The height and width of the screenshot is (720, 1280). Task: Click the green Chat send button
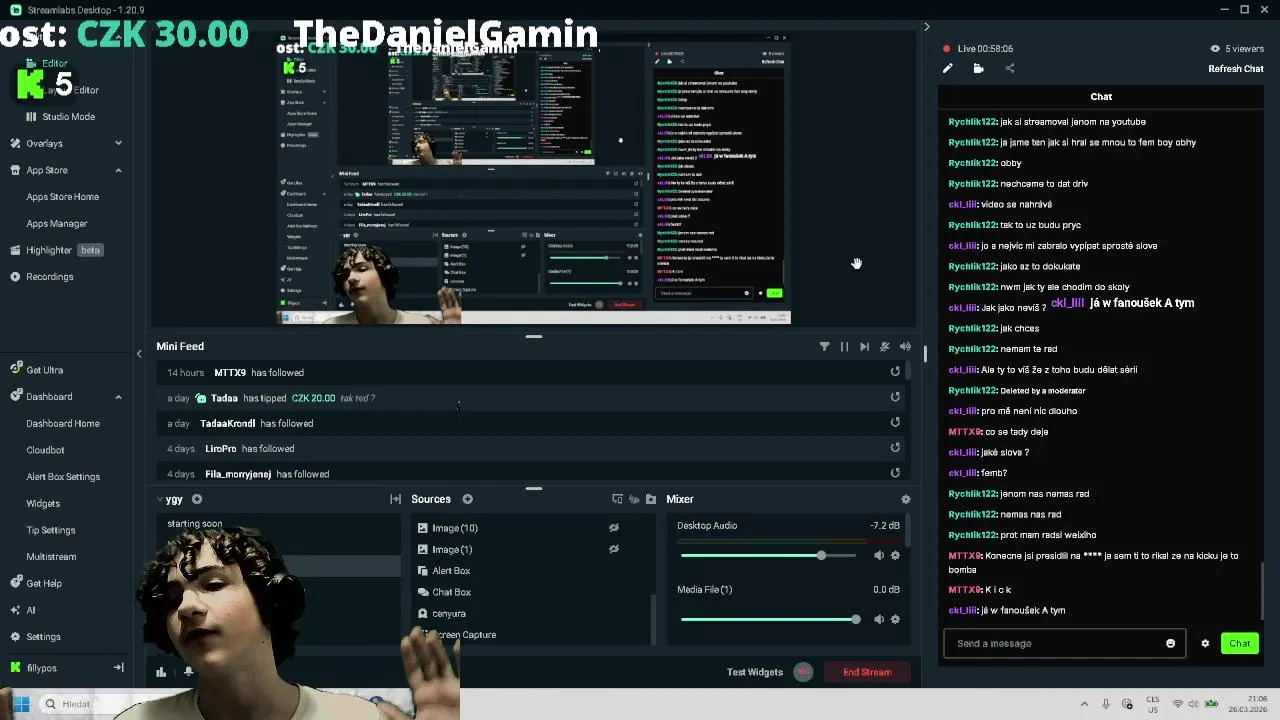[x=1239, y=643]
